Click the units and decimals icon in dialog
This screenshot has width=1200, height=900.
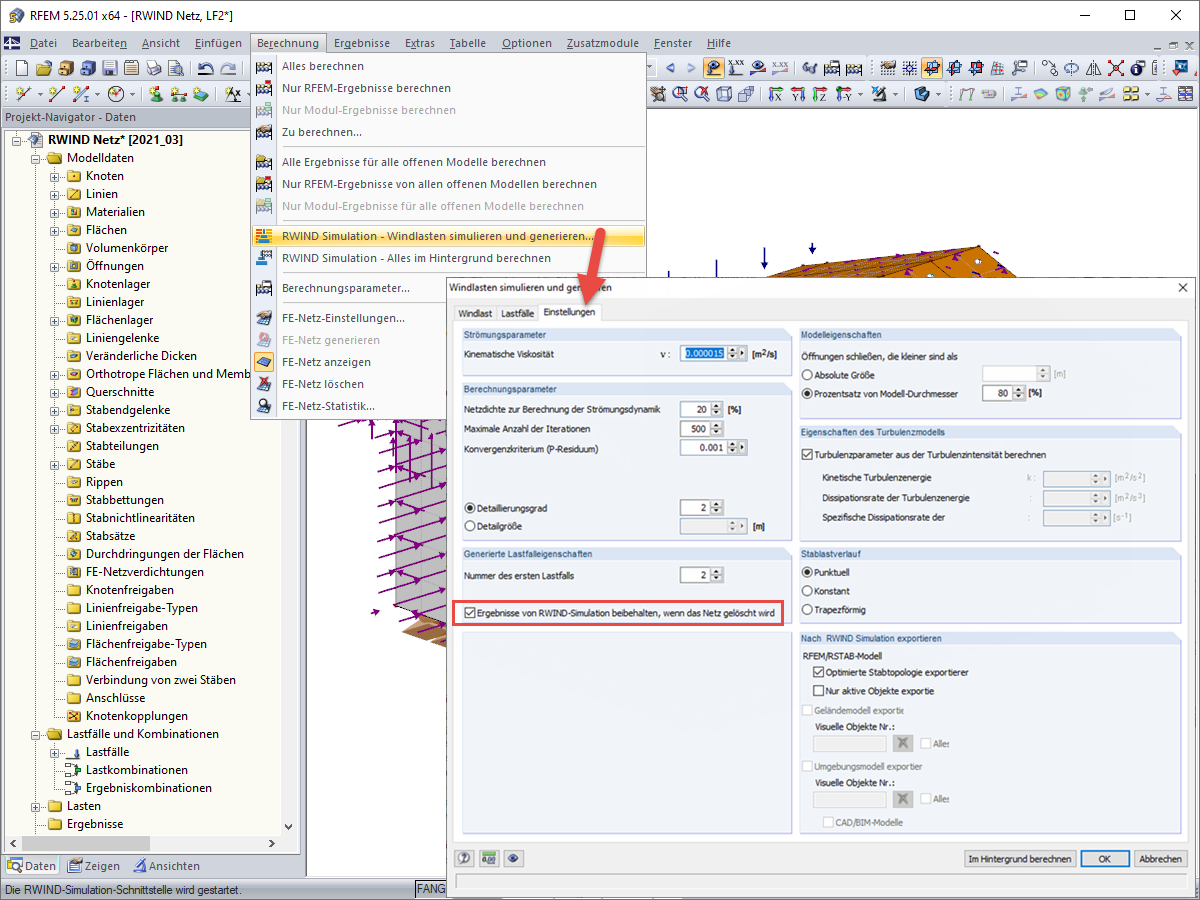click(x=490, y=858)
